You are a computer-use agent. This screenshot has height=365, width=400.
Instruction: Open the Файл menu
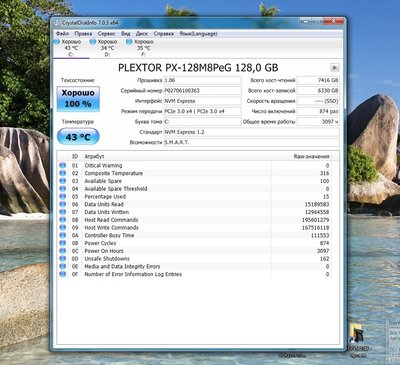[x=62, y=34]
